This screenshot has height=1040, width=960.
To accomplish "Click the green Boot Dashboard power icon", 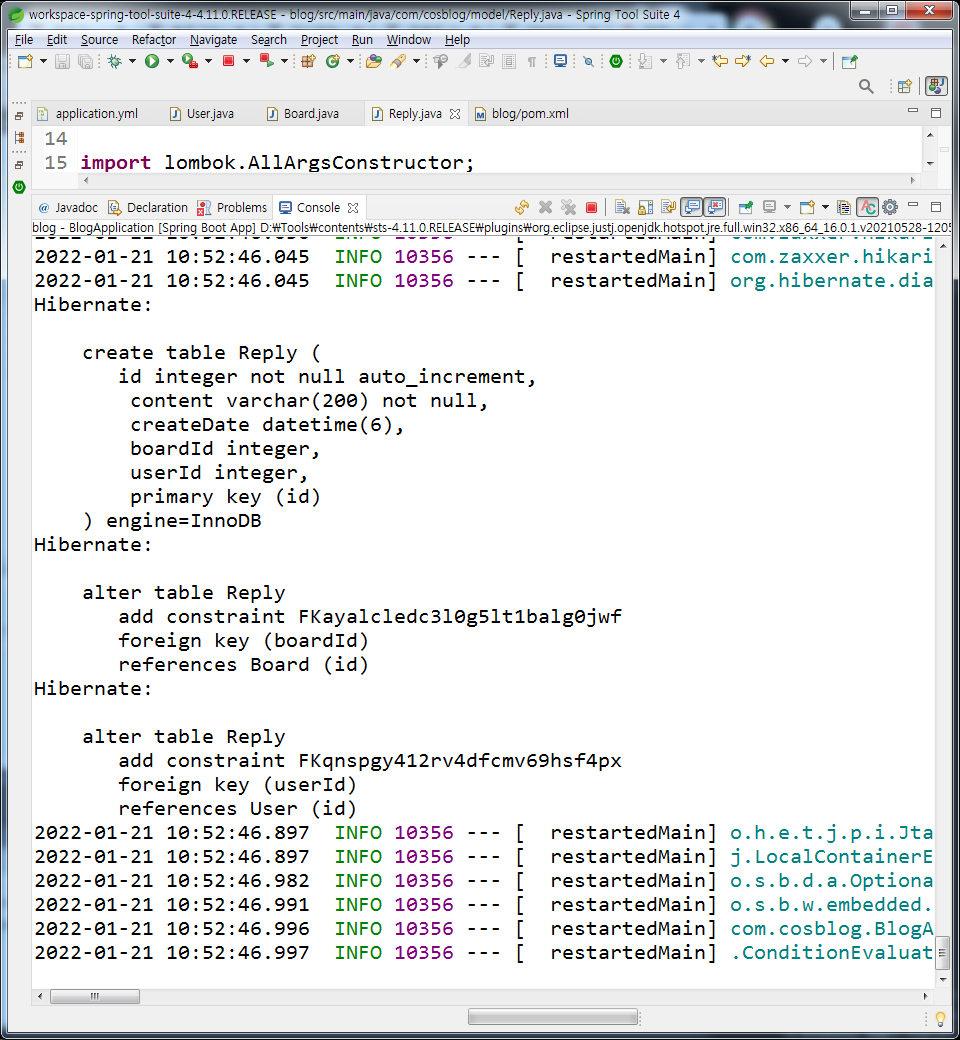I will click(616, 62).
